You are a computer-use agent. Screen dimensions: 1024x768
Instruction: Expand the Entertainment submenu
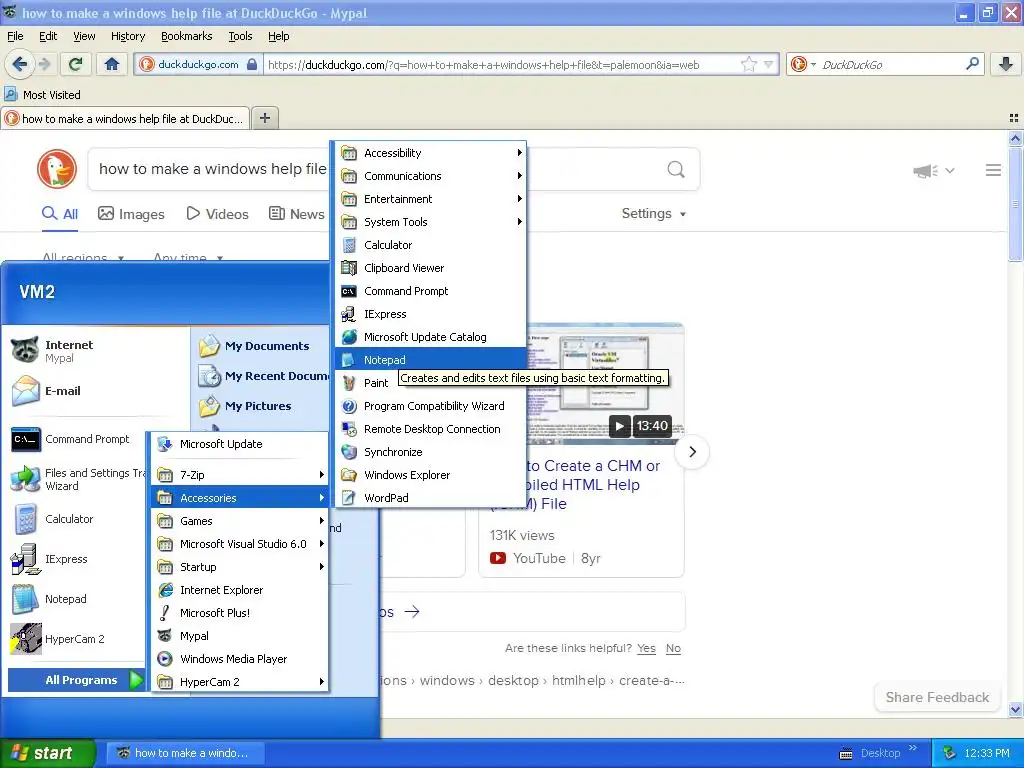pyautogui.click(x=432, y=199)
